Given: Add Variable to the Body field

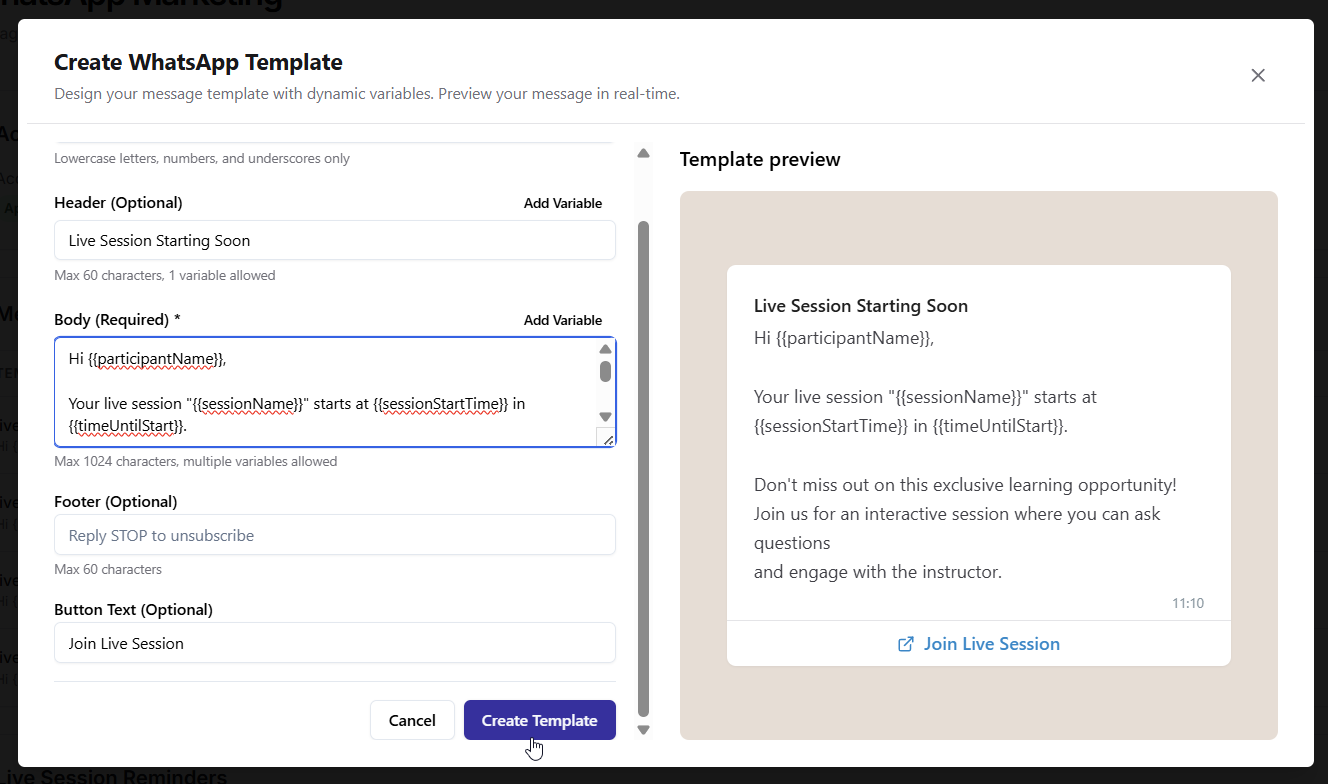Looking at the screenshot, I should 562,320.
